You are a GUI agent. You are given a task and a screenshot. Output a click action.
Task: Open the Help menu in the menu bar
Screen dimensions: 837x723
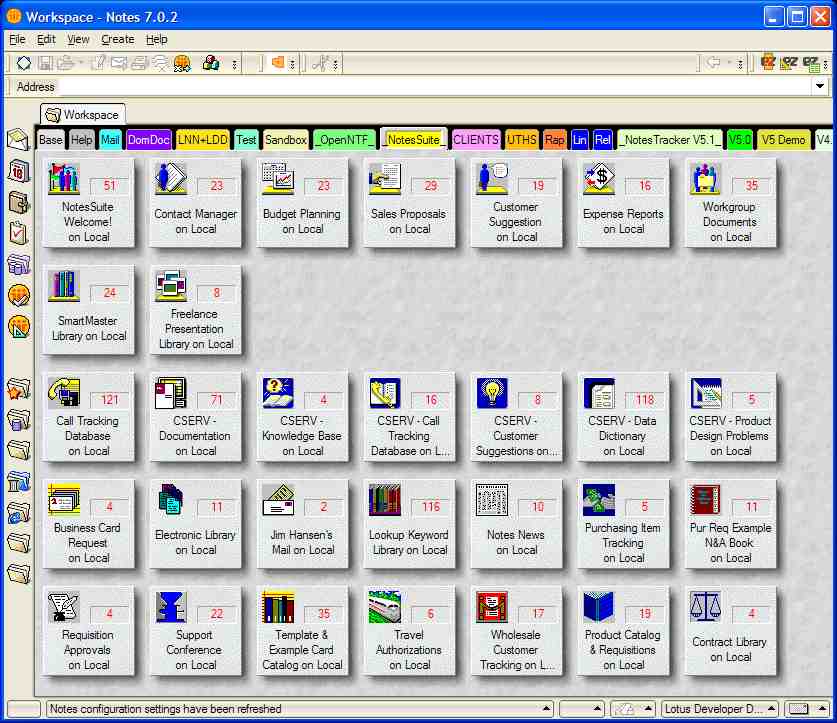pyautogui.click(x=156, y=39)
